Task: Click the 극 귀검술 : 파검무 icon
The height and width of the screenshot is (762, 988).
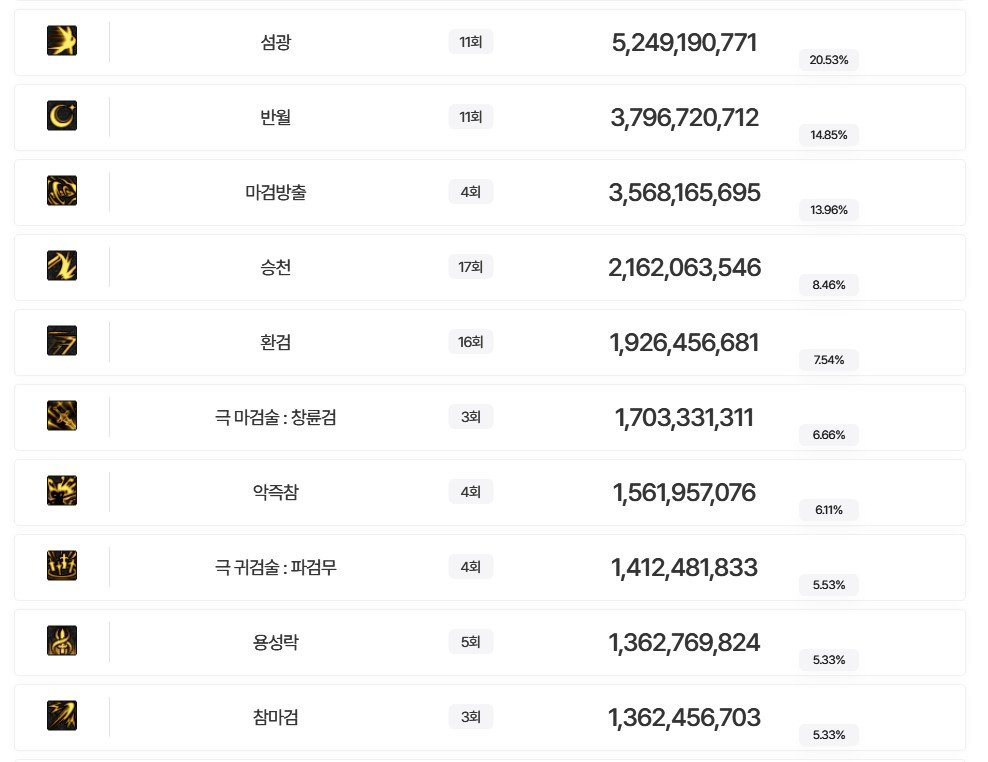Action: point(62,566)
